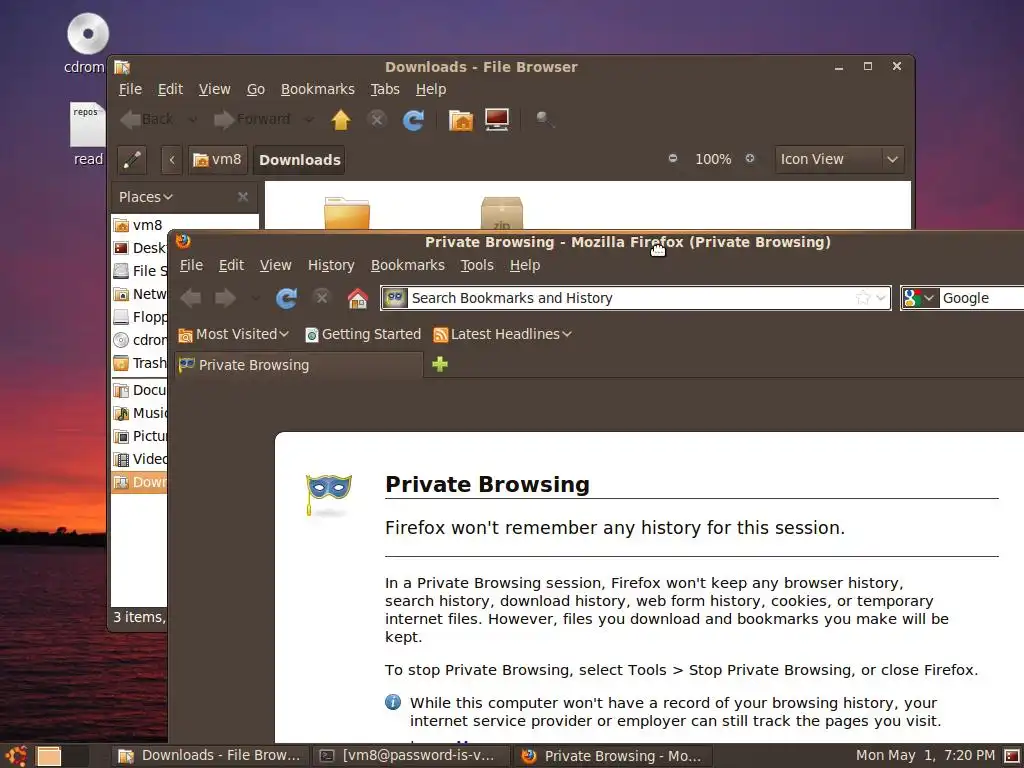Click the Ubuntu main menu icon in the panel

click(16, 756)
